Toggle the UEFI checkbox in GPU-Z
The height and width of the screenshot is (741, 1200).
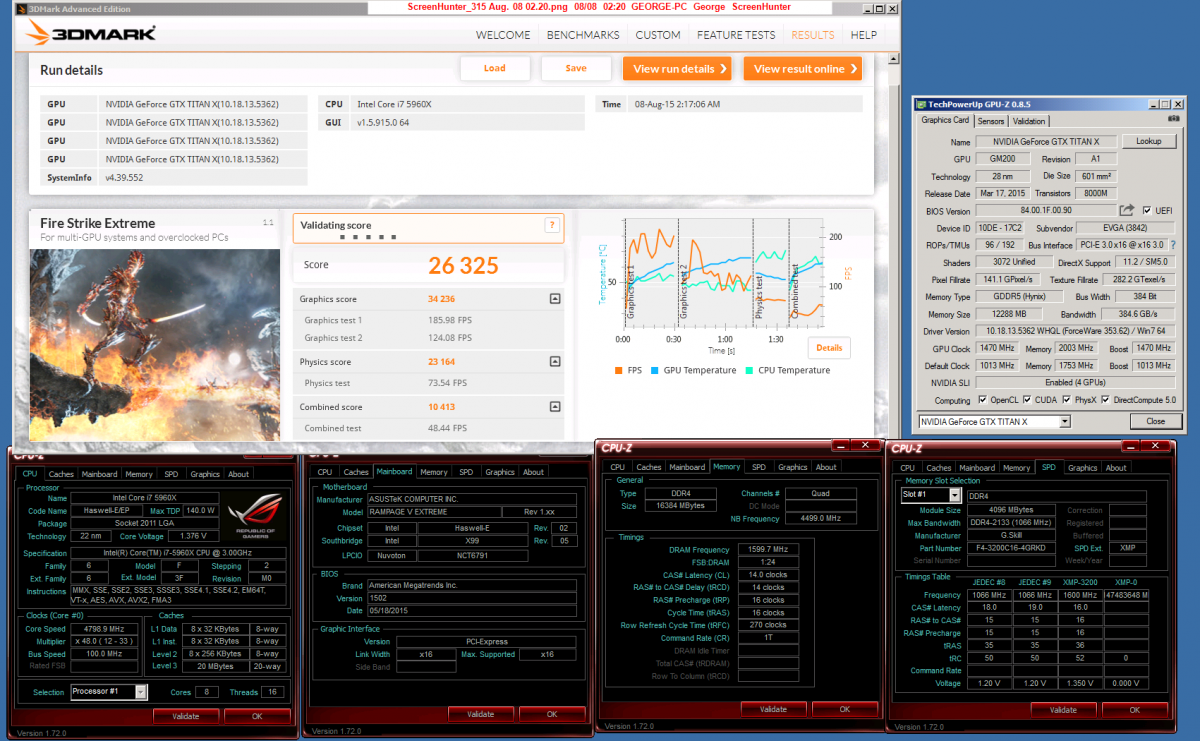(x=1145, y=211)
